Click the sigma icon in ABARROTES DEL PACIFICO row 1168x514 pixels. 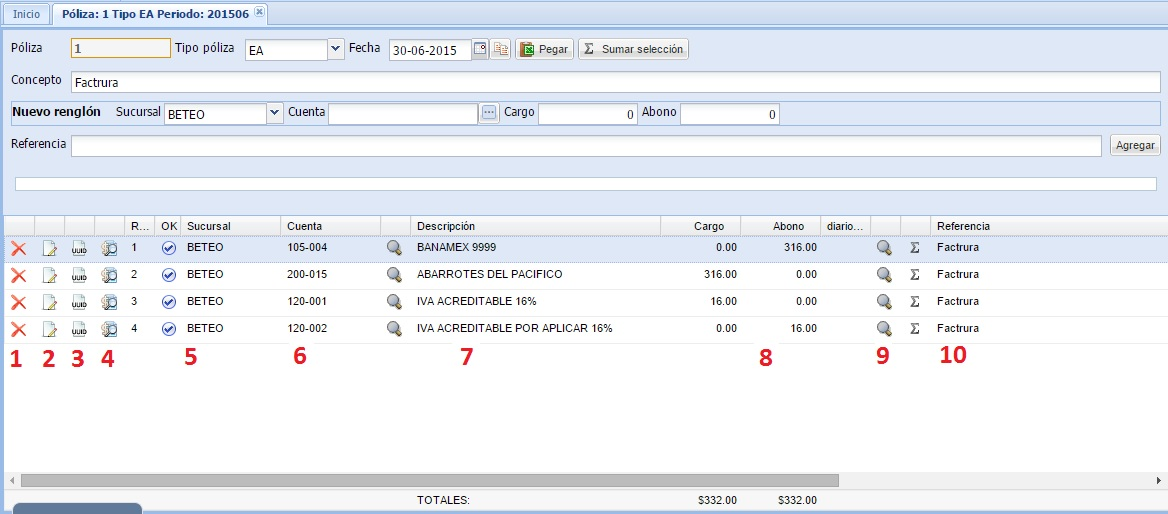(914, 275)
